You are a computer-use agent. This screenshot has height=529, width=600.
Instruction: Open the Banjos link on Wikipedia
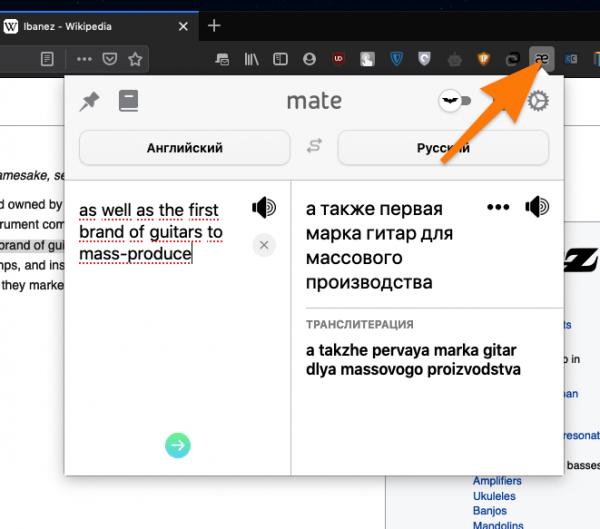point(489,511)
